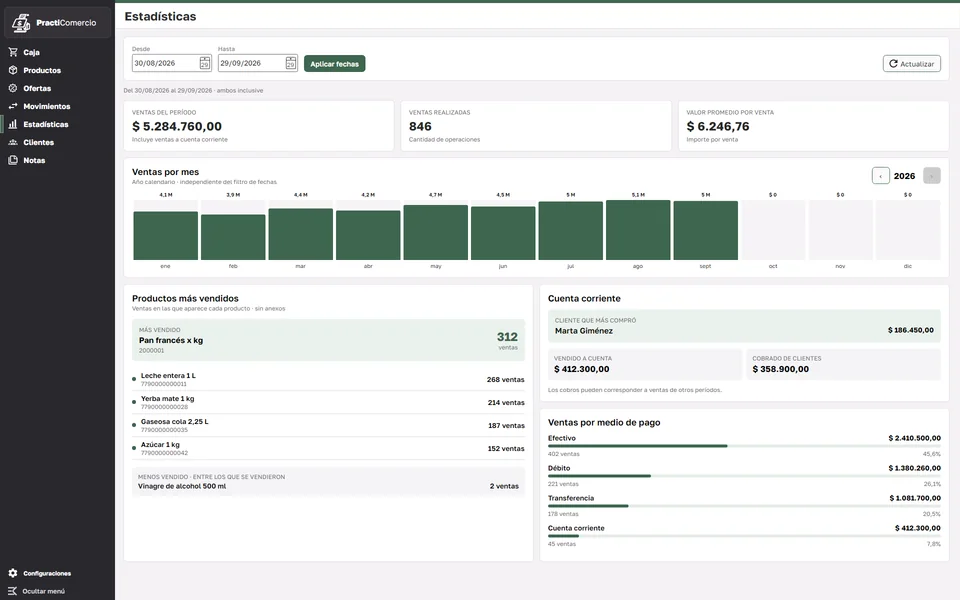Click the Pan francés x kg top product
This screenshot has width=960, height=600.
(328, 340)
